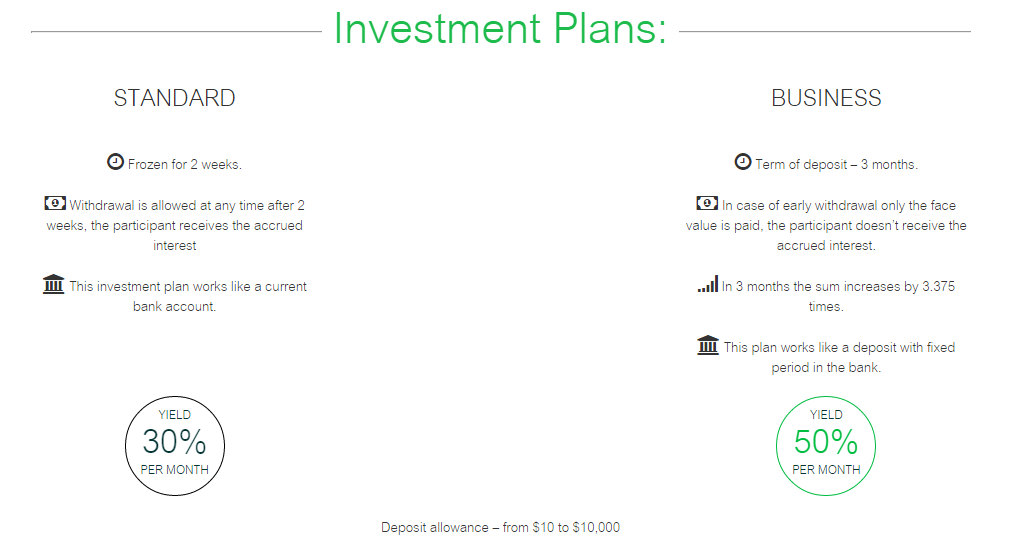Click the Frozen for 2 weeks text
Screen dimensions: 1015x544
click(184, 164)
